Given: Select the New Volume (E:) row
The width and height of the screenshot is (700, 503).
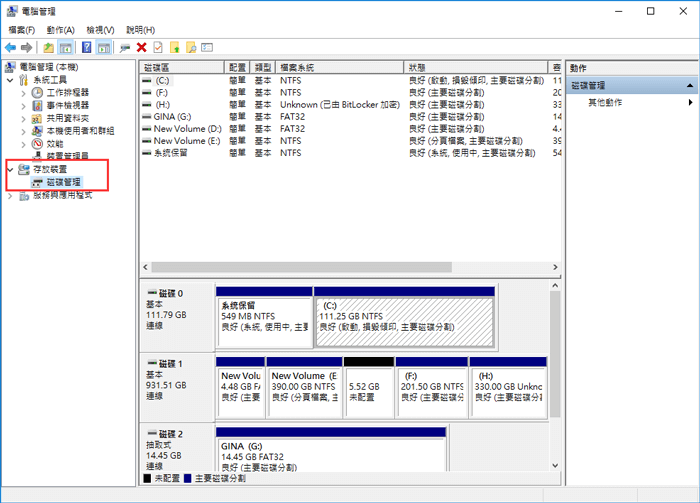Looking at the screenshot, I should (350, 141).
